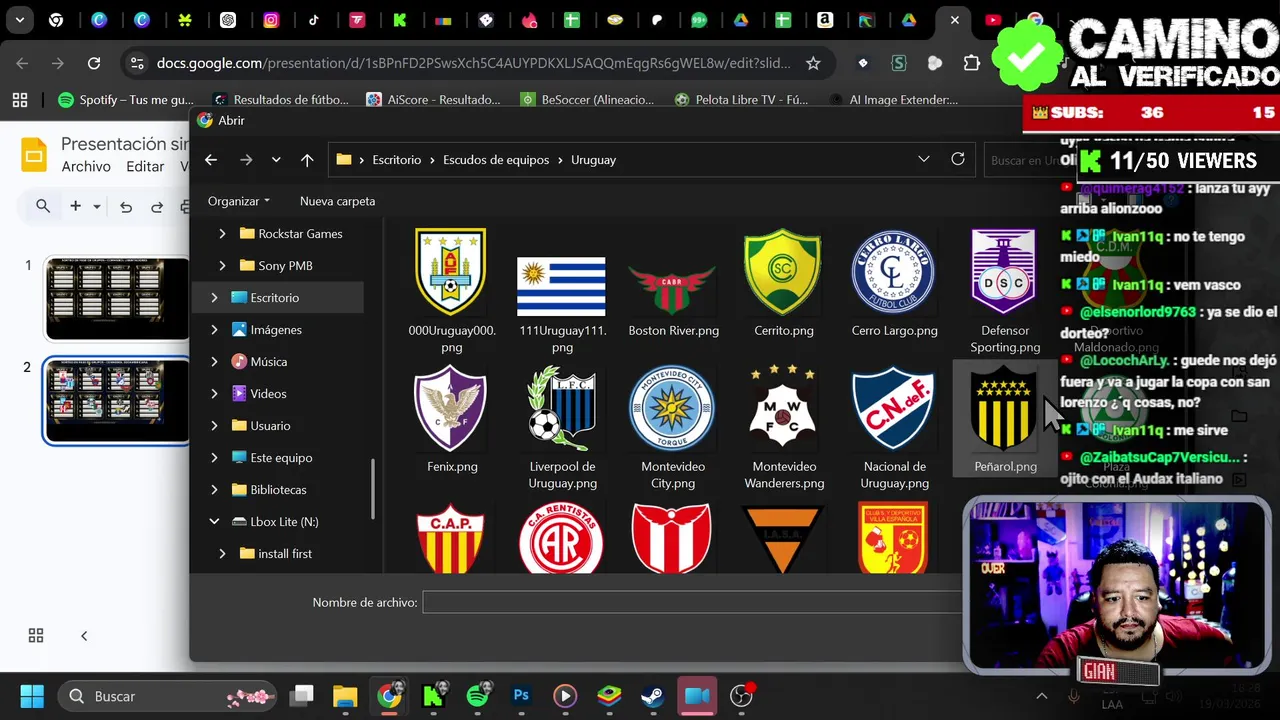Select the 000Uruguay000.png file
Screen dimensions: 1280x720
tap(451, 290)
